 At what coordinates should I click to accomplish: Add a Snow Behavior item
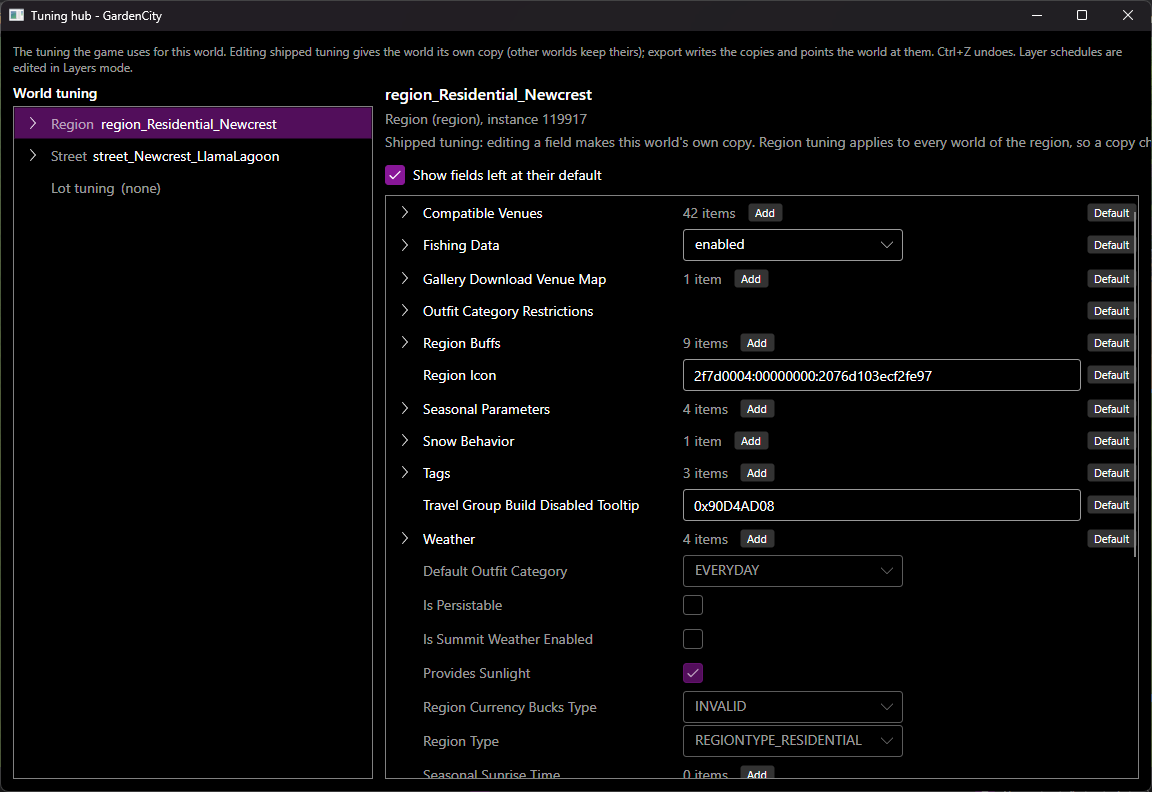751,441
